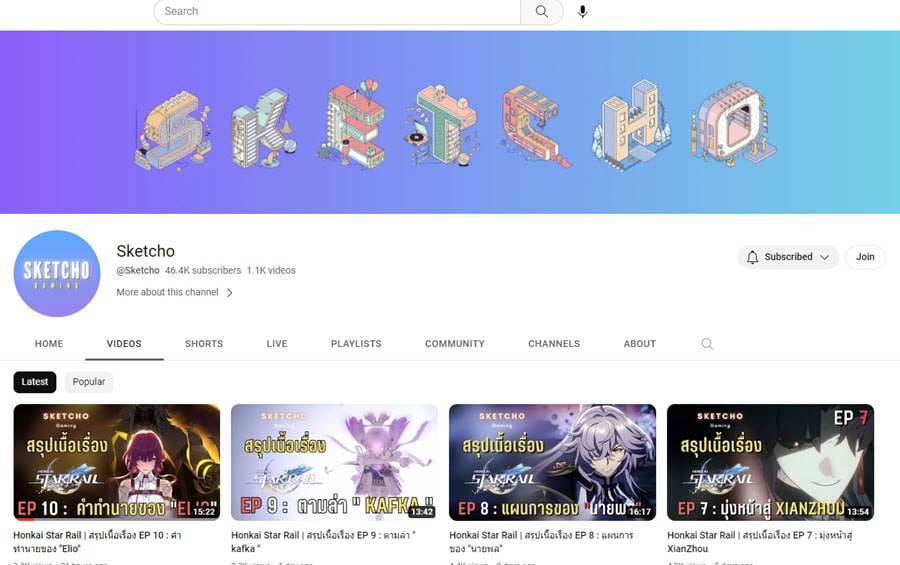Open Honkai Star Rail EP 9 title link
Viewport: 900px width, 565px height.
[x=323, y=542]
